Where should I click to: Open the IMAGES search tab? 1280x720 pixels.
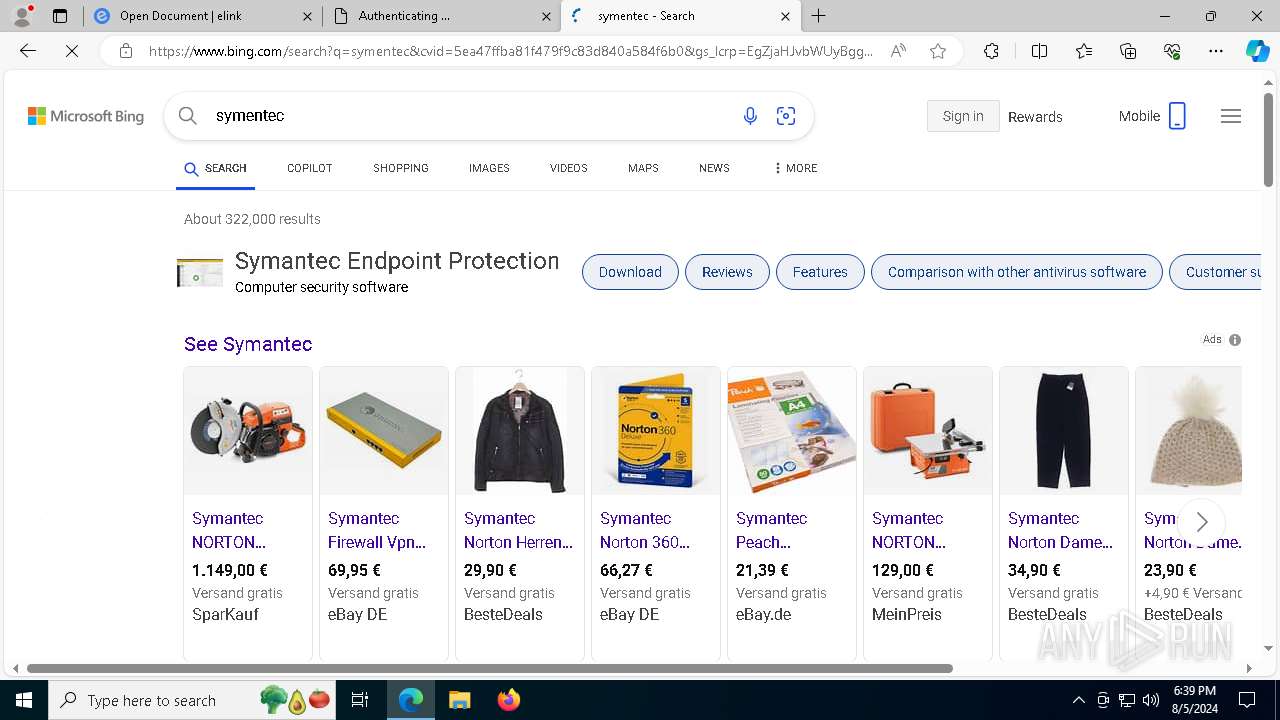point(489,168)
